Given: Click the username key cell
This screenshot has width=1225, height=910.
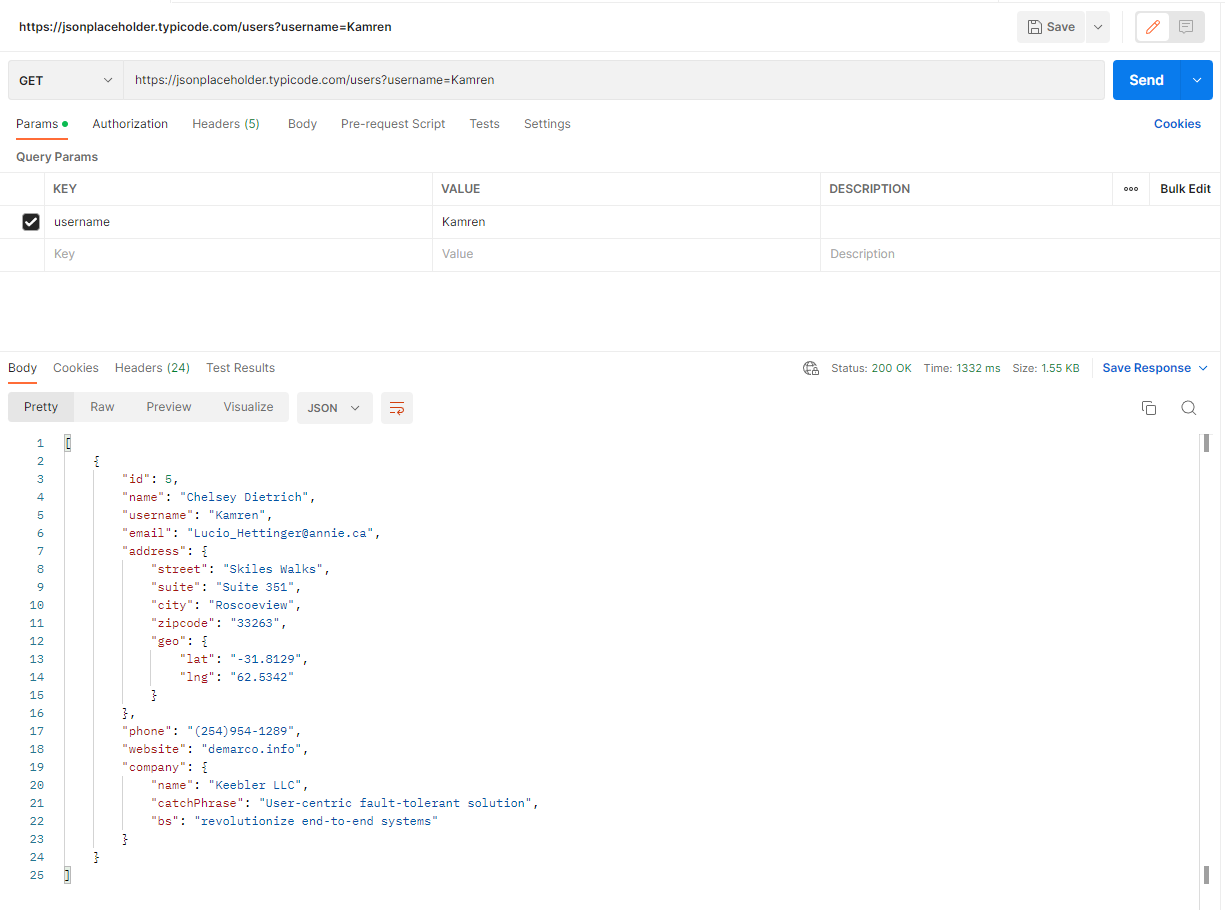Looking at the screenshot, I should tap(239, 222).
